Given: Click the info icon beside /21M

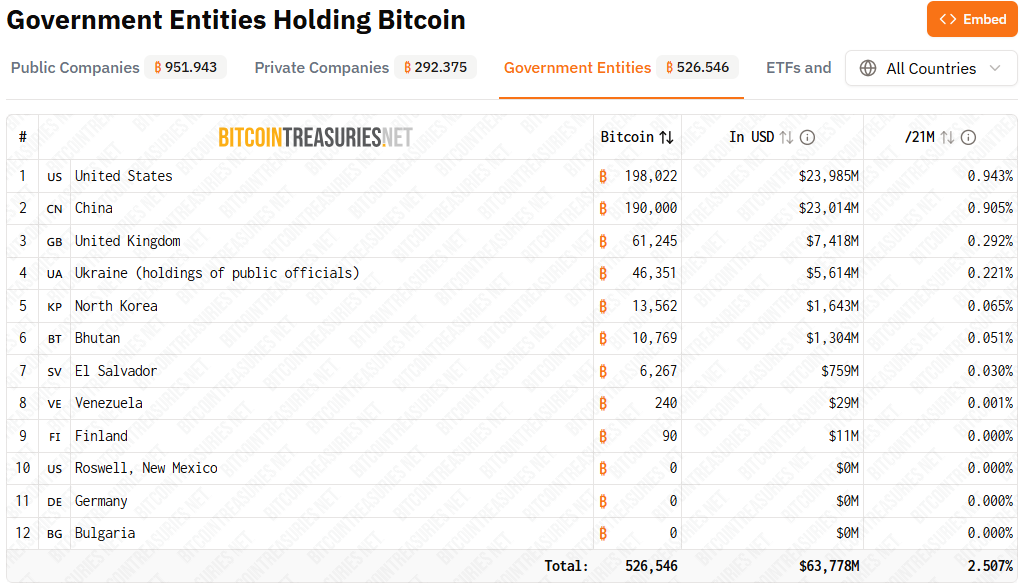Looking at the screenshot, I should [968, 137].
